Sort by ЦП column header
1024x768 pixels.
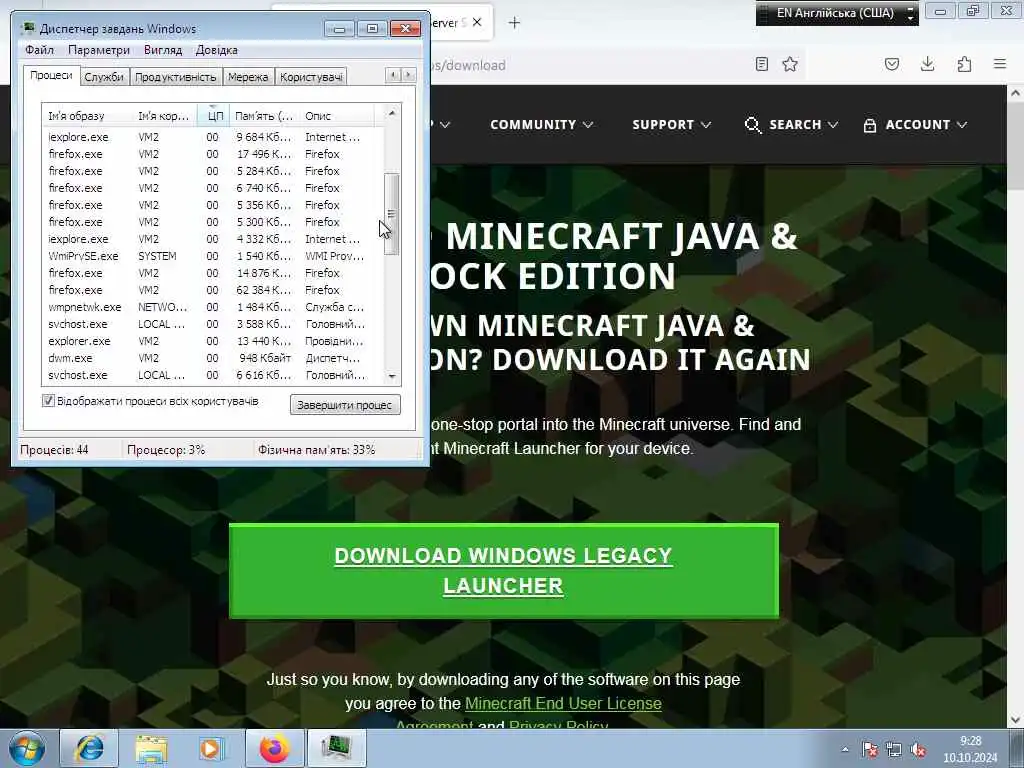(x=214, y=116)
